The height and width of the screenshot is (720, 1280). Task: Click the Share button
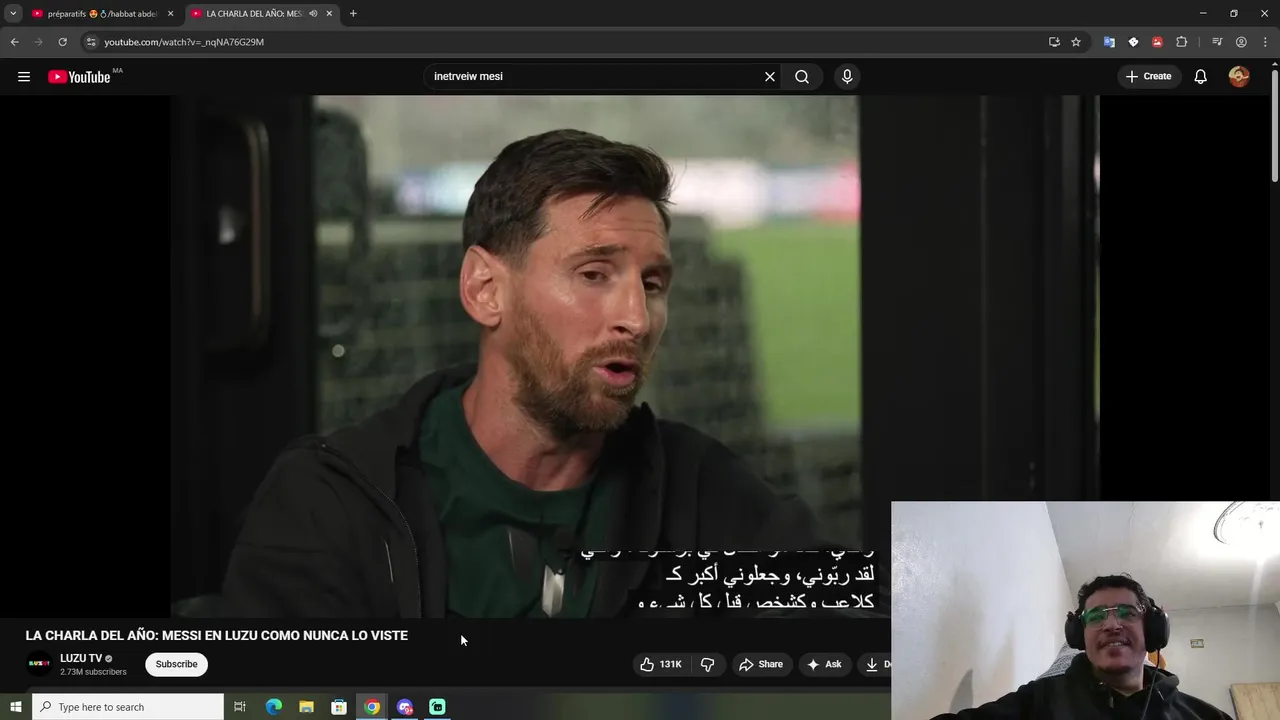pos(761,664)
